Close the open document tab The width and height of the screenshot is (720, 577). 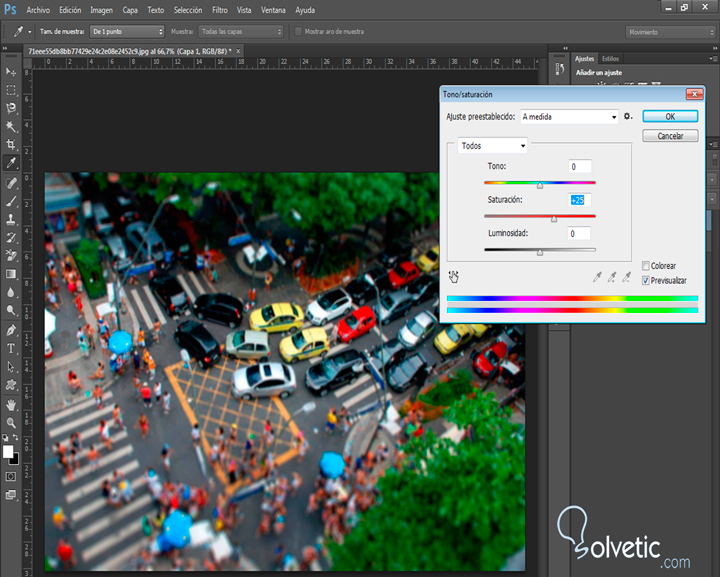(x=238, y=51)
